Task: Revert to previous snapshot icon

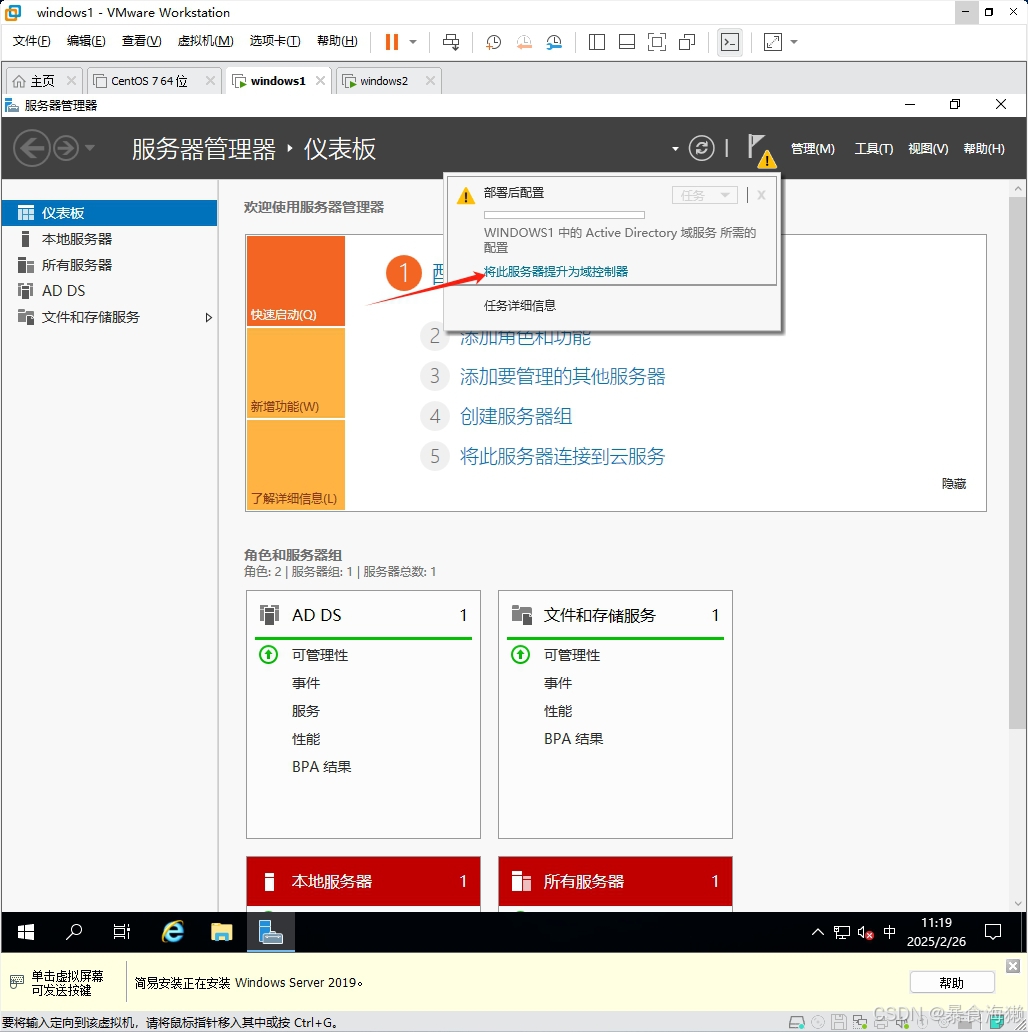Action: tap(524, 42)
